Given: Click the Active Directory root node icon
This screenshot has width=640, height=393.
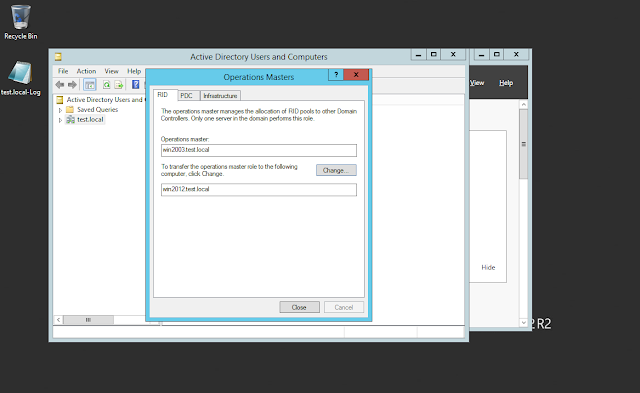Looking at the screenshot, I should tap(60, 100).
